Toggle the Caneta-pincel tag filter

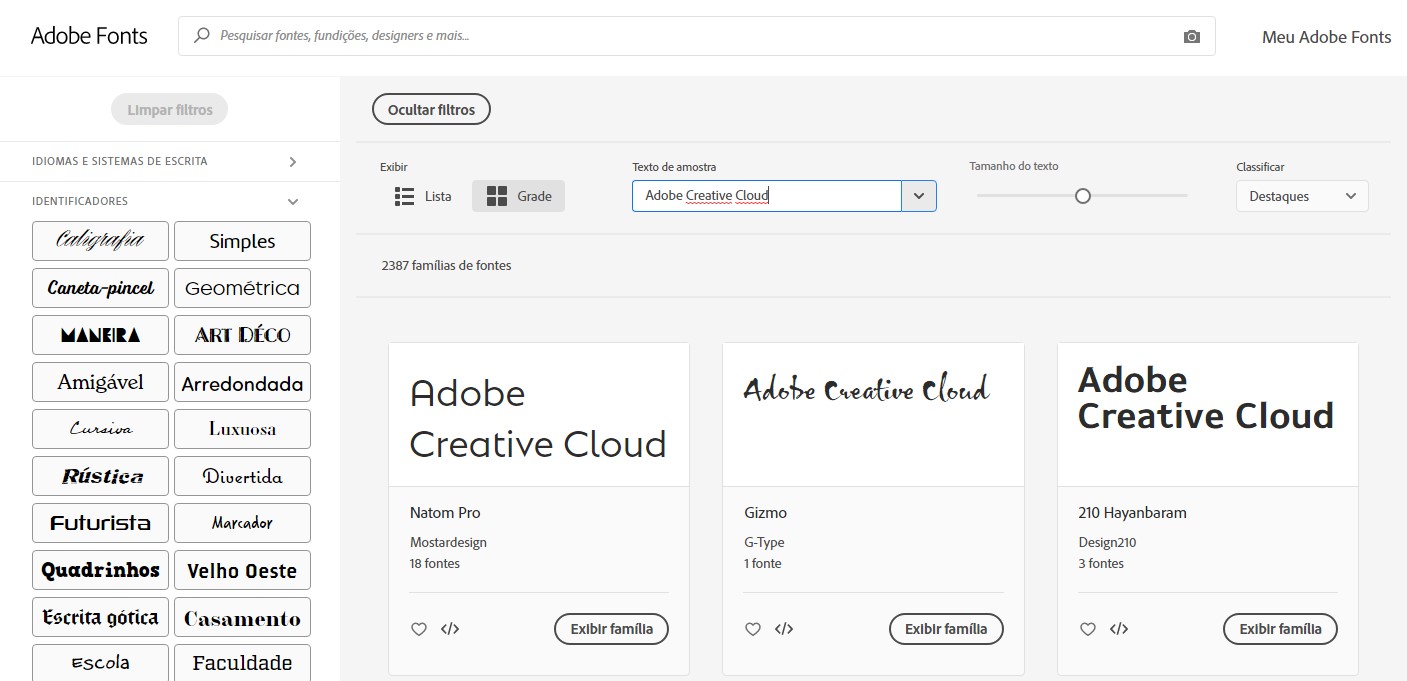[x=100, y=288]
